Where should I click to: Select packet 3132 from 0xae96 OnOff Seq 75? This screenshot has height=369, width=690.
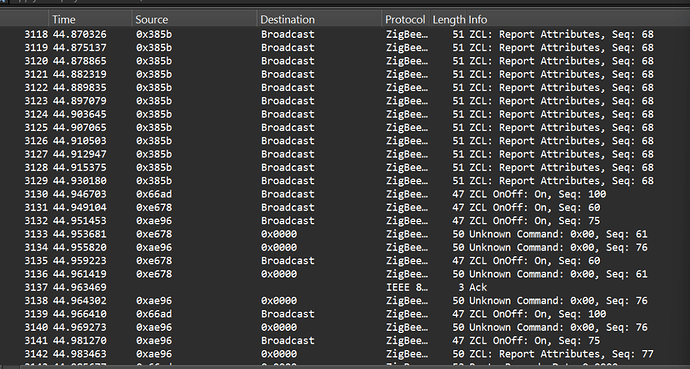[x=345, y=220]
